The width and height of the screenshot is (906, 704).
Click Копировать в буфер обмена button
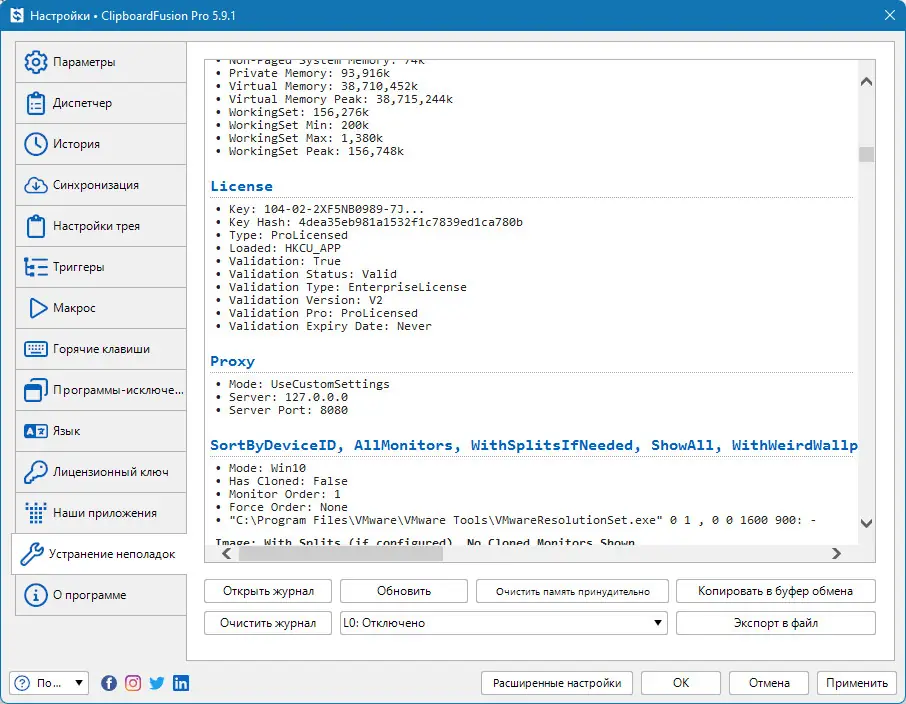[x=775, y=591]
